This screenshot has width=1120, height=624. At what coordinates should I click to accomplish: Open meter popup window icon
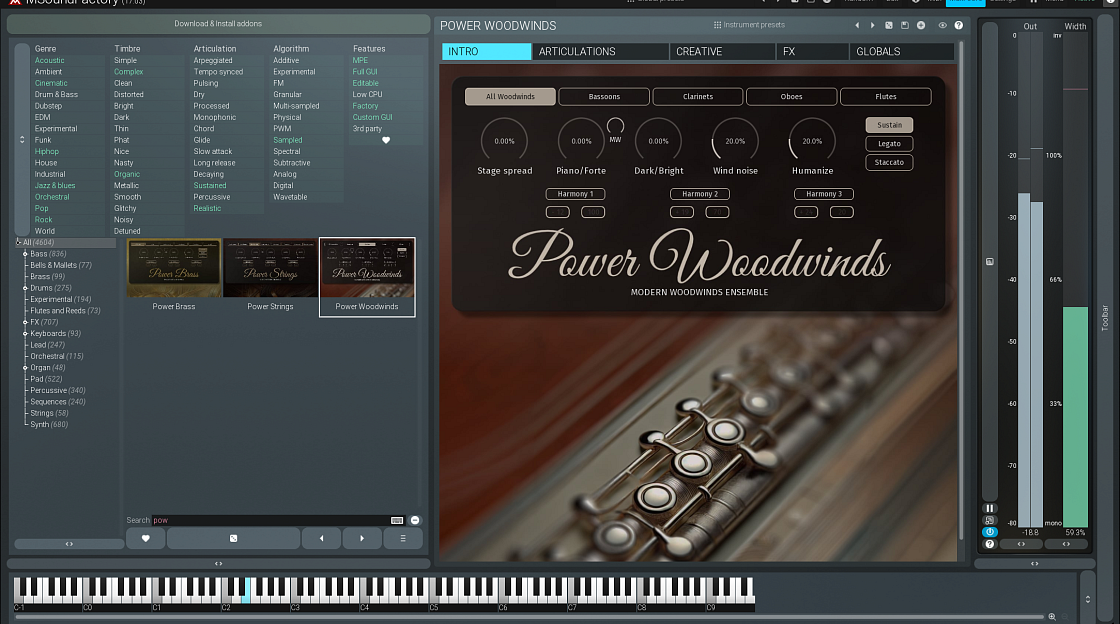989,520
